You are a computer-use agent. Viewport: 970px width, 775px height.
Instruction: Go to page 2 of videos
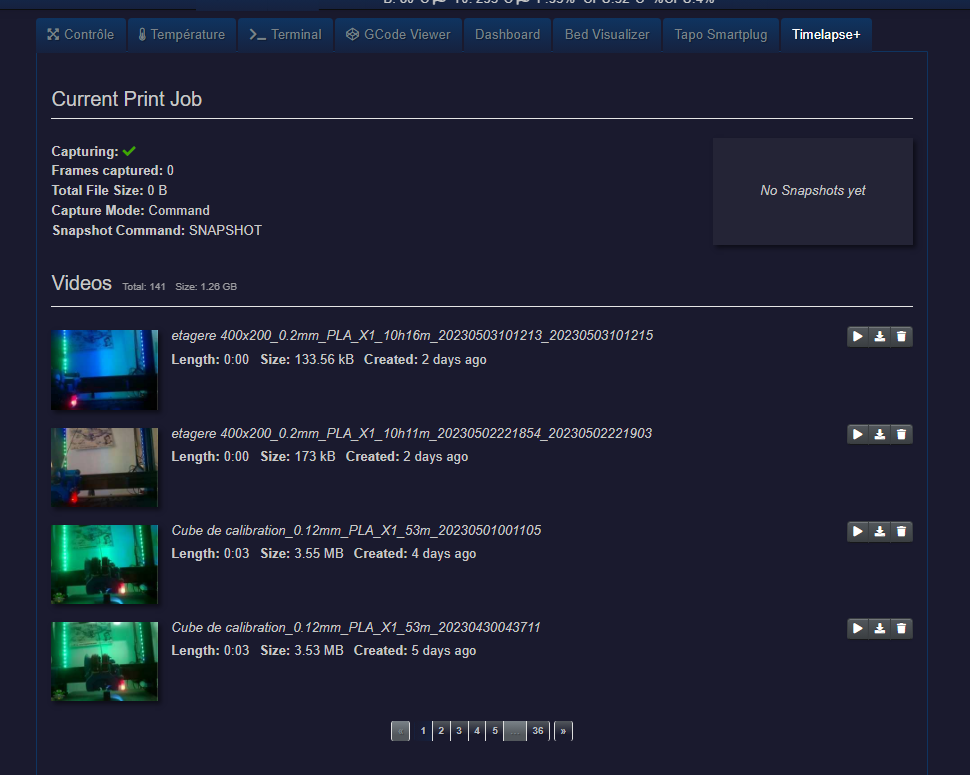[440, 731]
